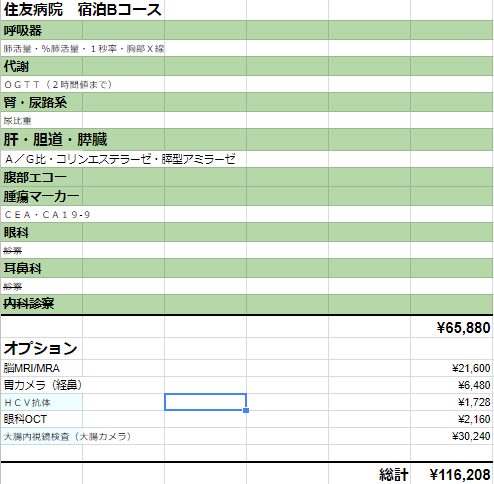Screen dimensions: 494x484
Task: Click the fill handle of the selected cell
Action: pos(246,410)
